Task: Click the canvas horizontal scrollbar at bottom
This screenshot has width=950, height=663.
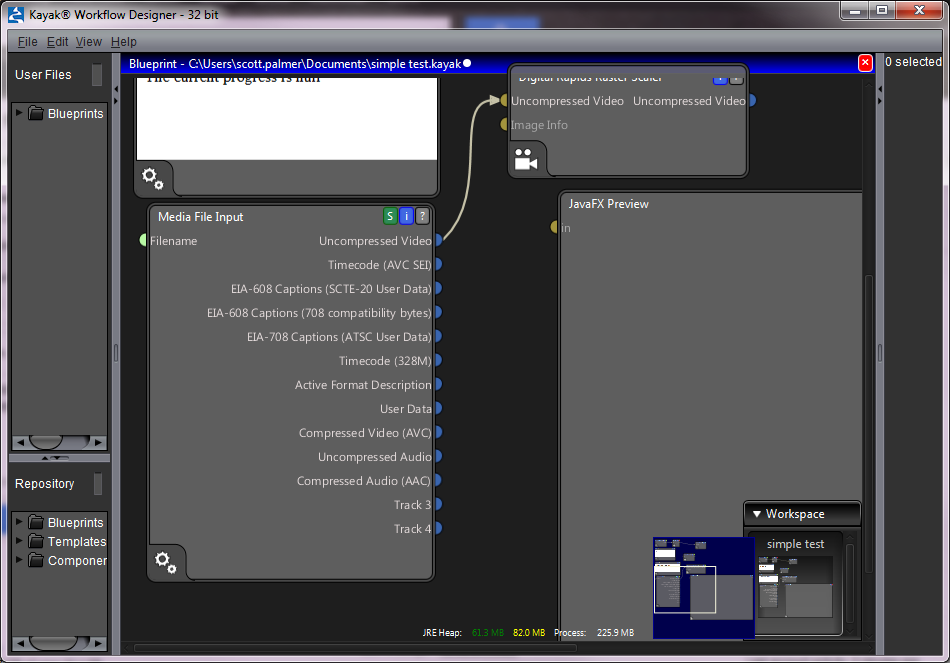Action: click(x=354, y=648)
